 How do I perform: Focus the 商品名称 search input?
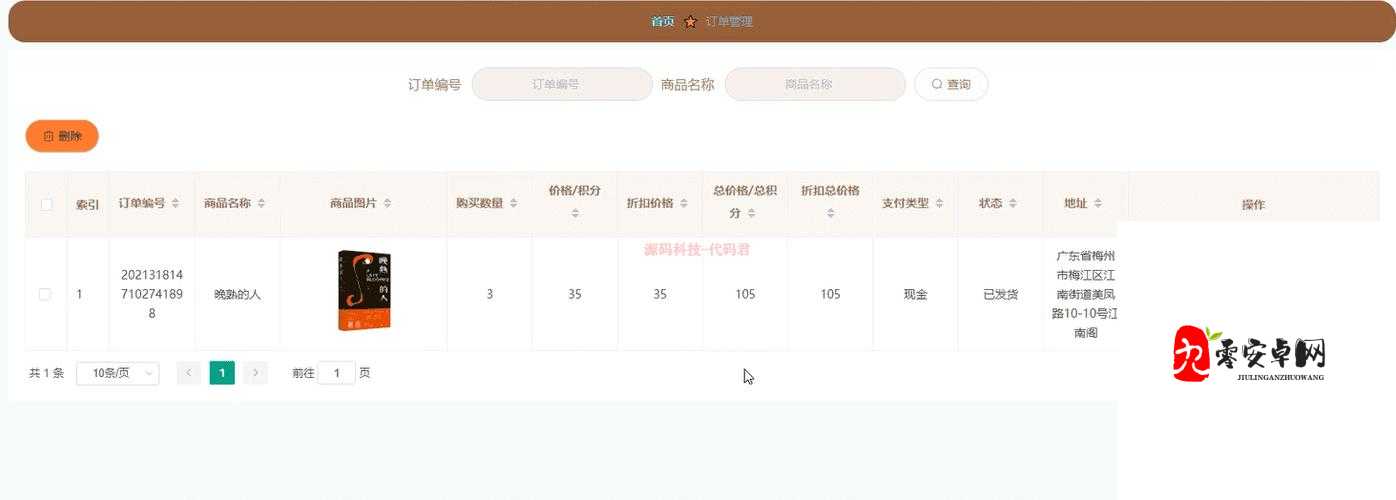[815, 84]
